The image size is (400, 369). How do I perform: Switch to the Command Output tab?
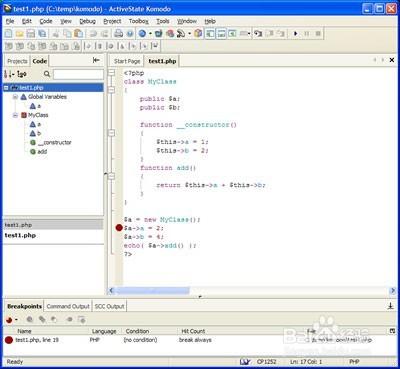(68, 306)
